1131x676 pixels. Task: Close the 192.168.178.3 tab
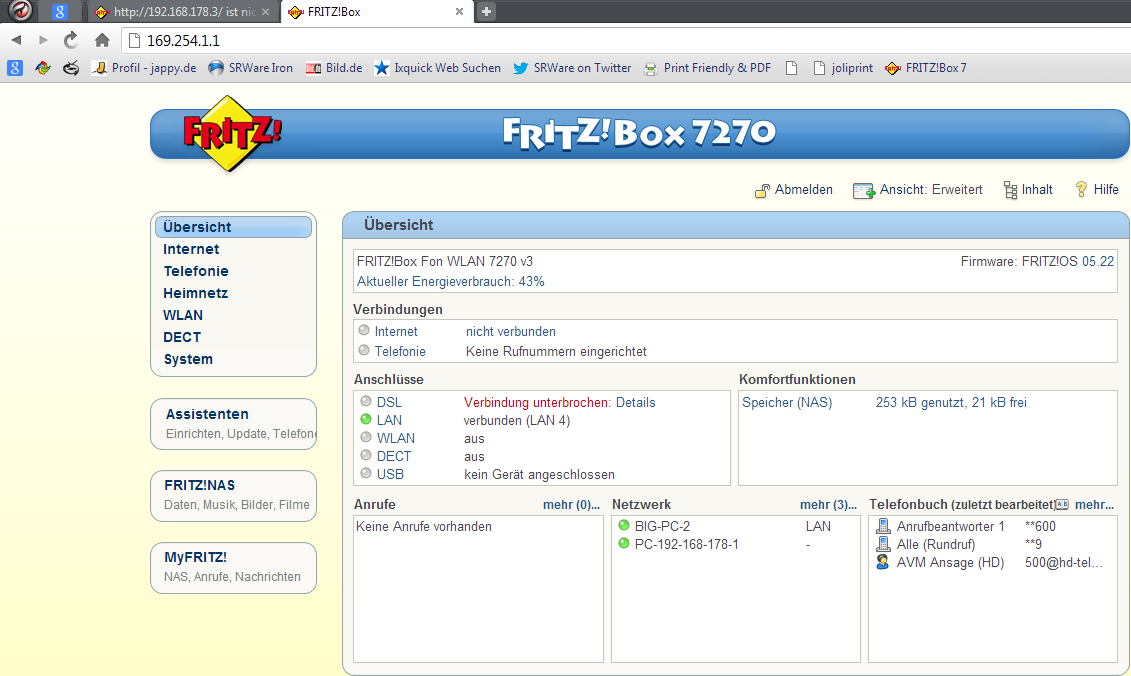point(265,12)
